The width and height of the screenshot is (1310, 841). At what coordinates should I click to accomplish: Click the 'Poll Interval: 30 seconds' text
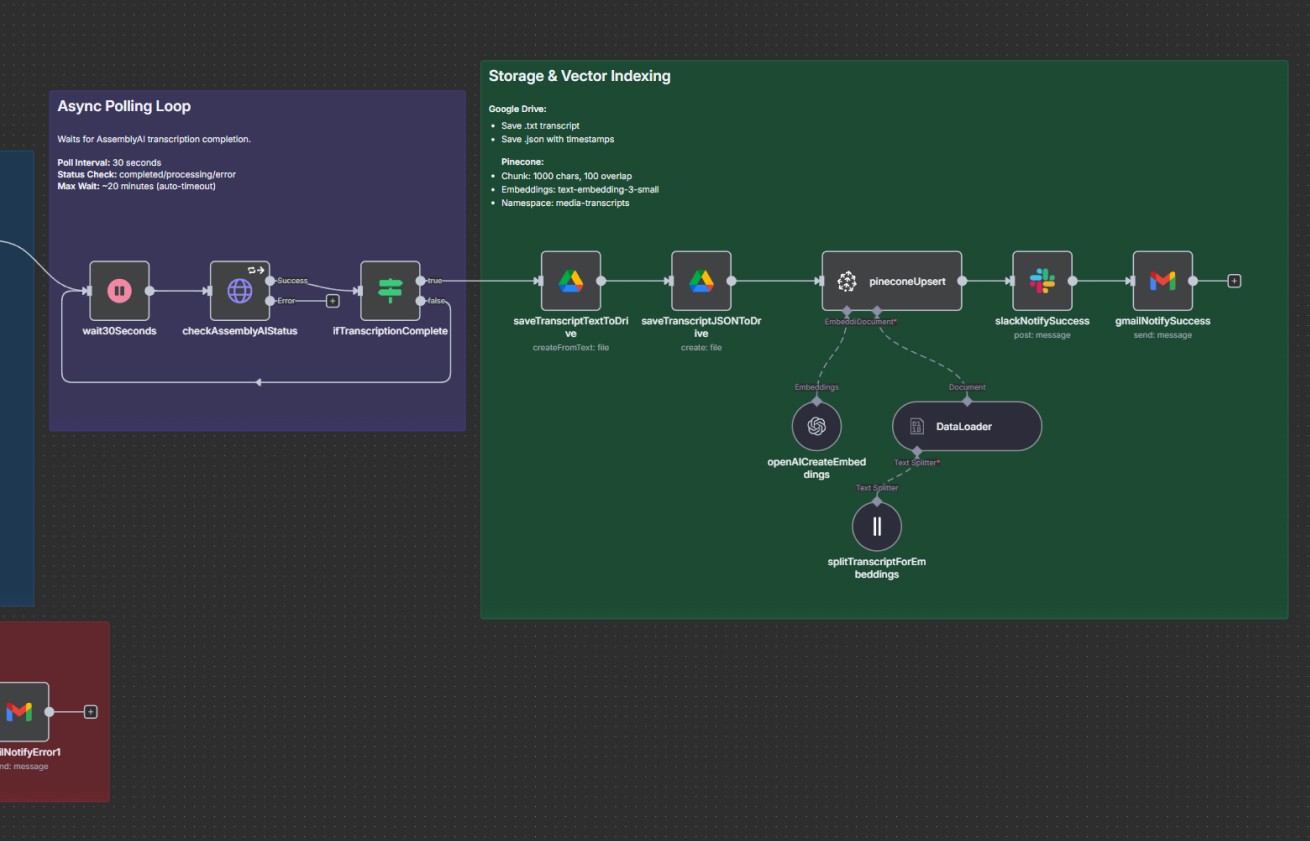tap(109, 162)
